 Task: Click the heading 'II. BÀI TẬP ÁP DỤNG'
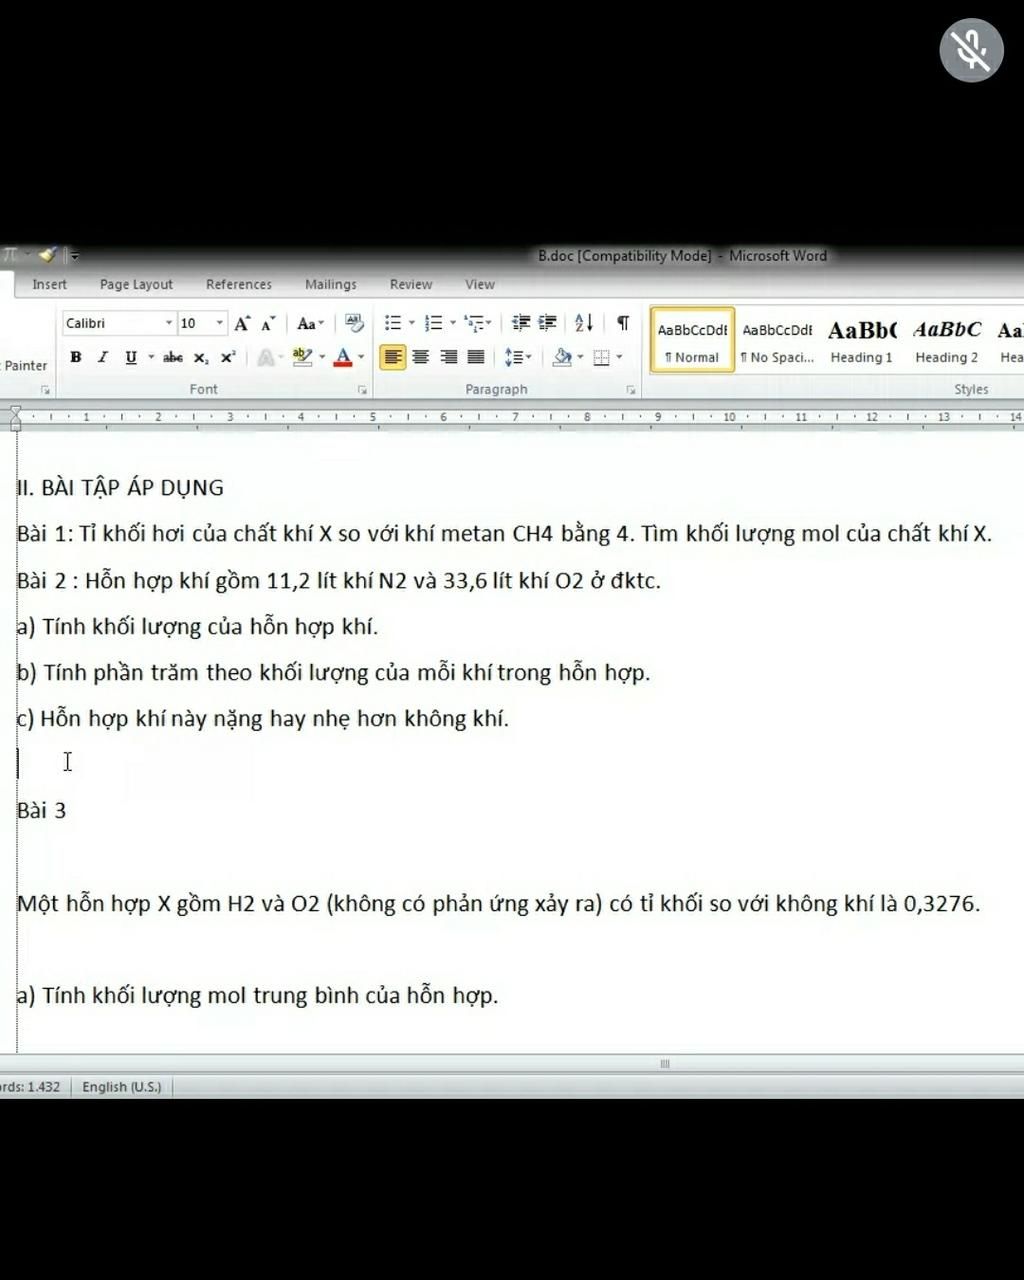coord(120,488)
